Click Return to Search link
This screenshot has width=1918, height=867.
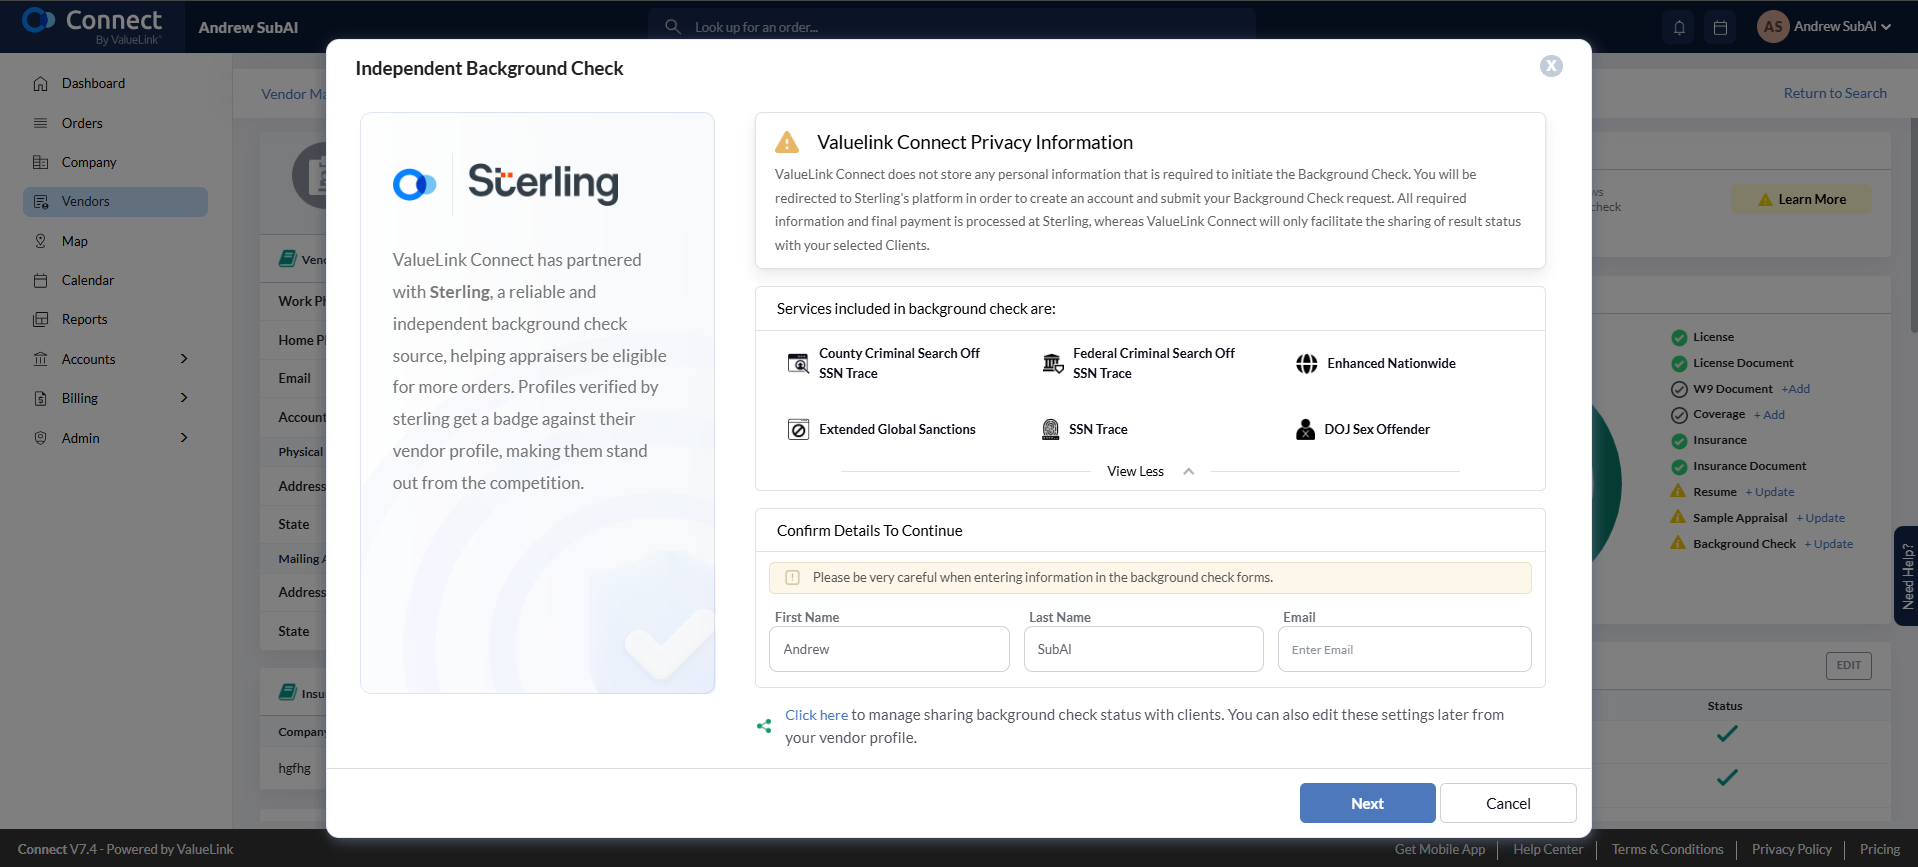click(x=1835, y=93)
